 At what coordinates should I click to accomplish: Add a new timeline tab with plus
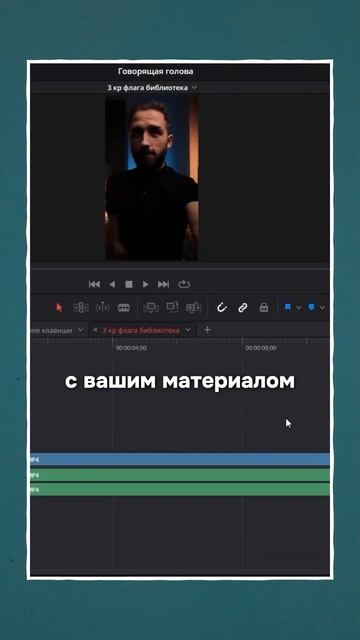(x=207, y=330)
